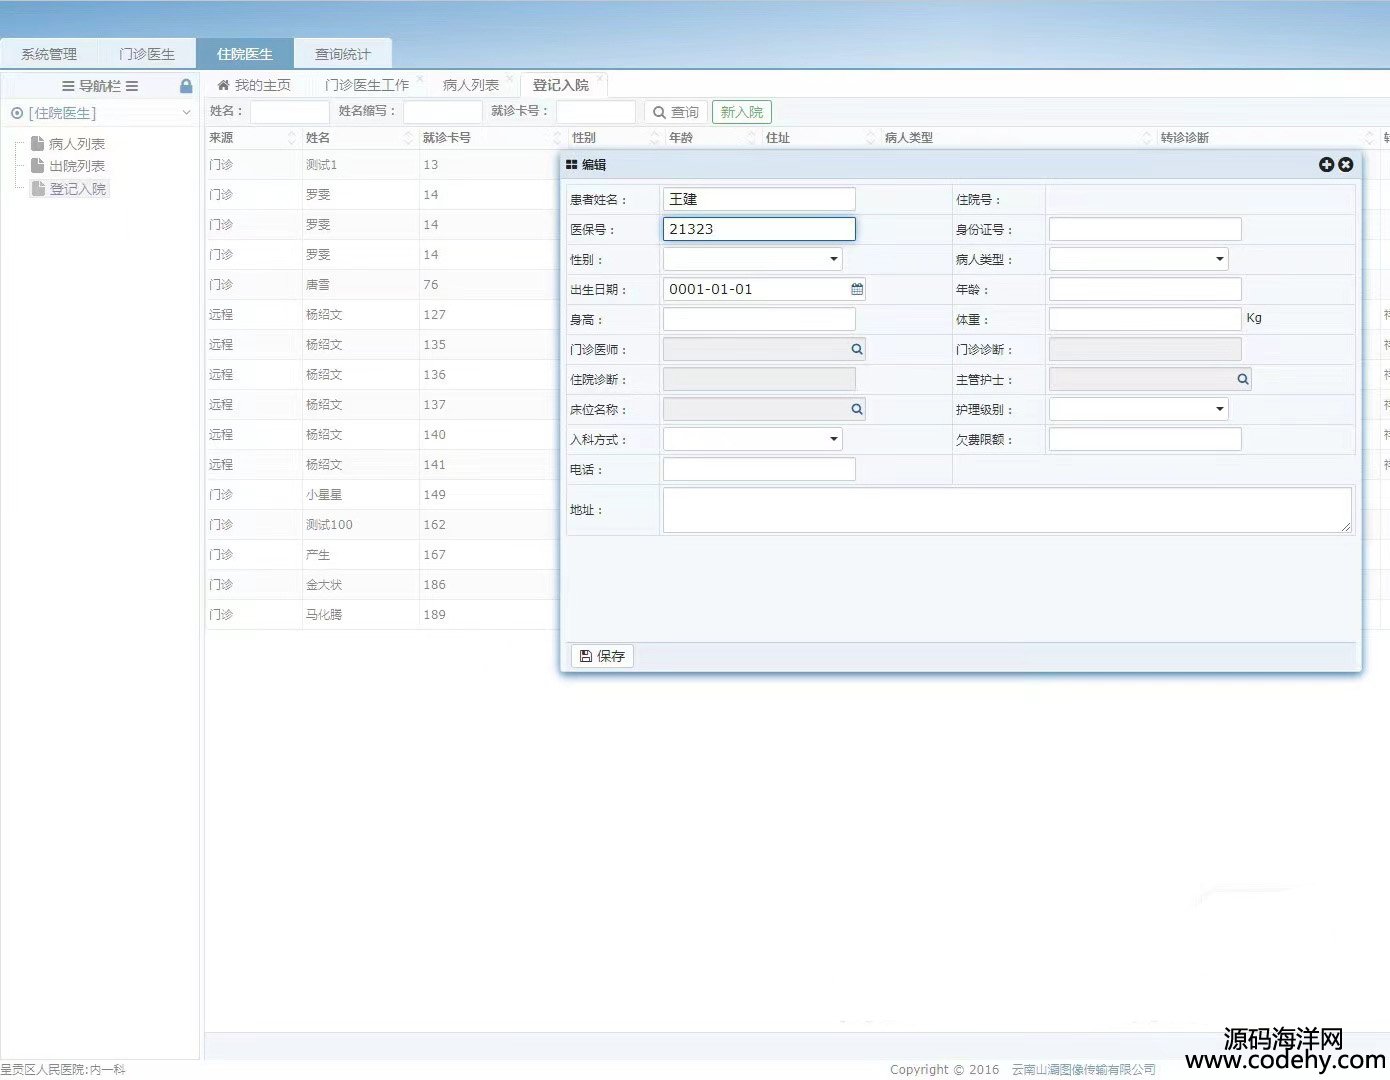1390x1080 pixels.
Task: Switch to the 系统管理 top tab
Action: (49, 54)
